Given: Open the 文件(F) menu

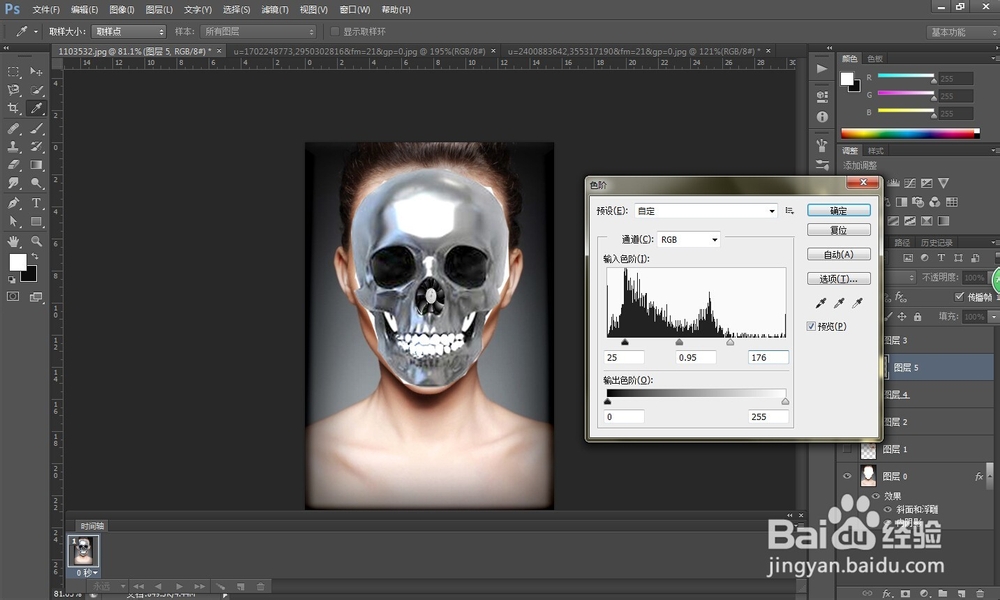Looking at the screenshot, I should click(46, 10).
